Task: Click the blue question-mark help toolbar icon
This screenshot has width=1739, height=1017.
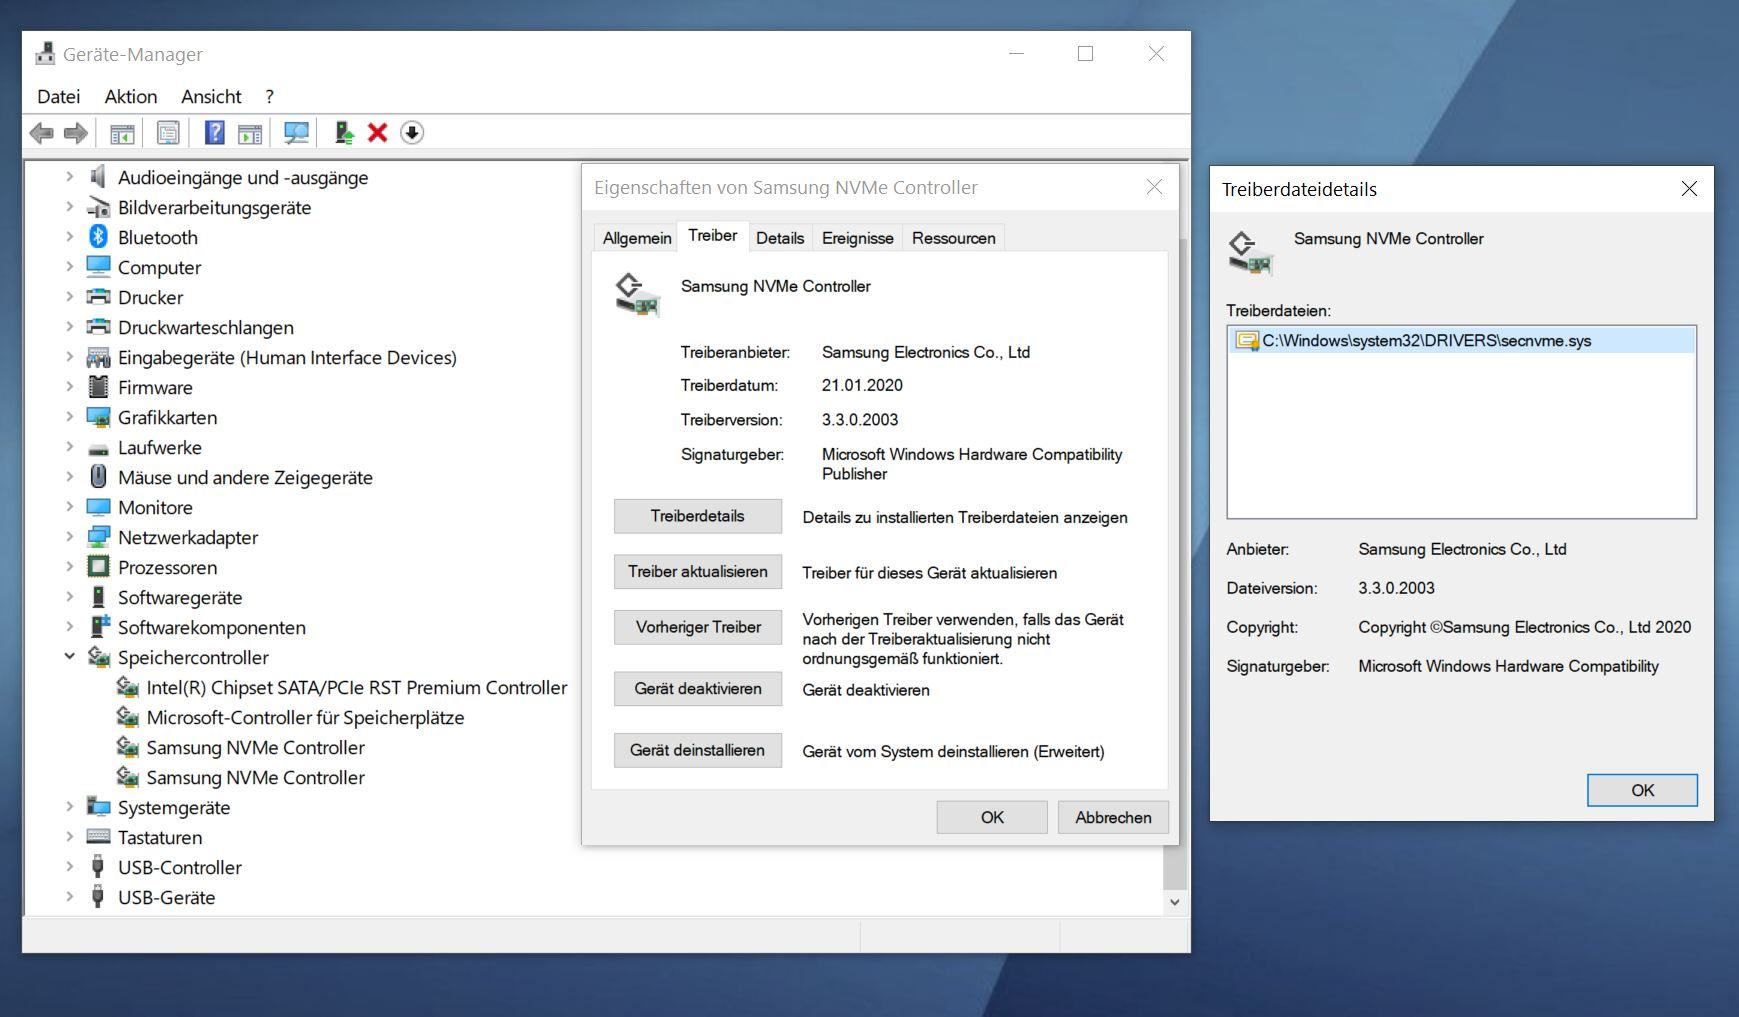Action: 214,133
